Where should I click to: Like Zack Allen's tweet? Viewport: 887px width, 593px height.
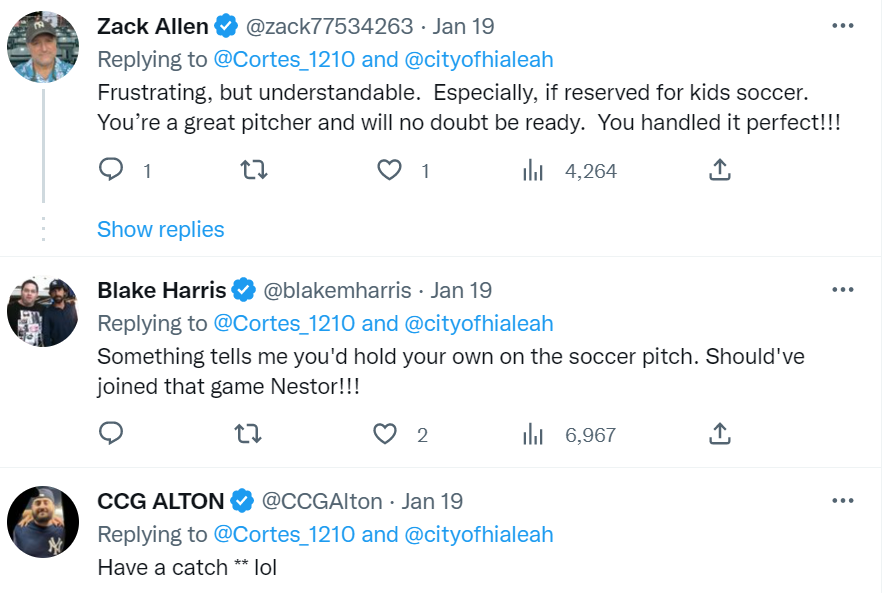click(389, 171)
